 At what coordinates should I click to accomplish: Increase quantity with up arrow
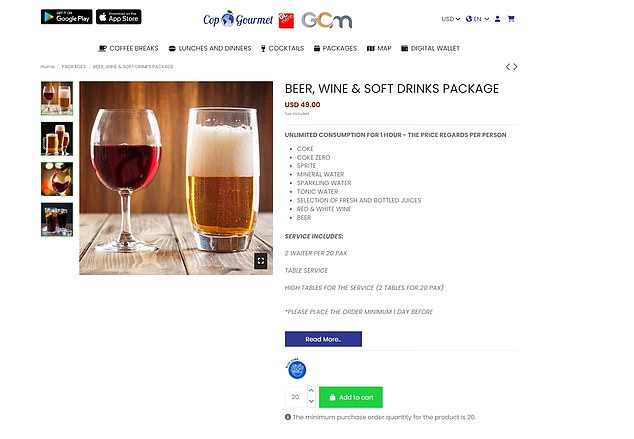(x=311, y=391)
